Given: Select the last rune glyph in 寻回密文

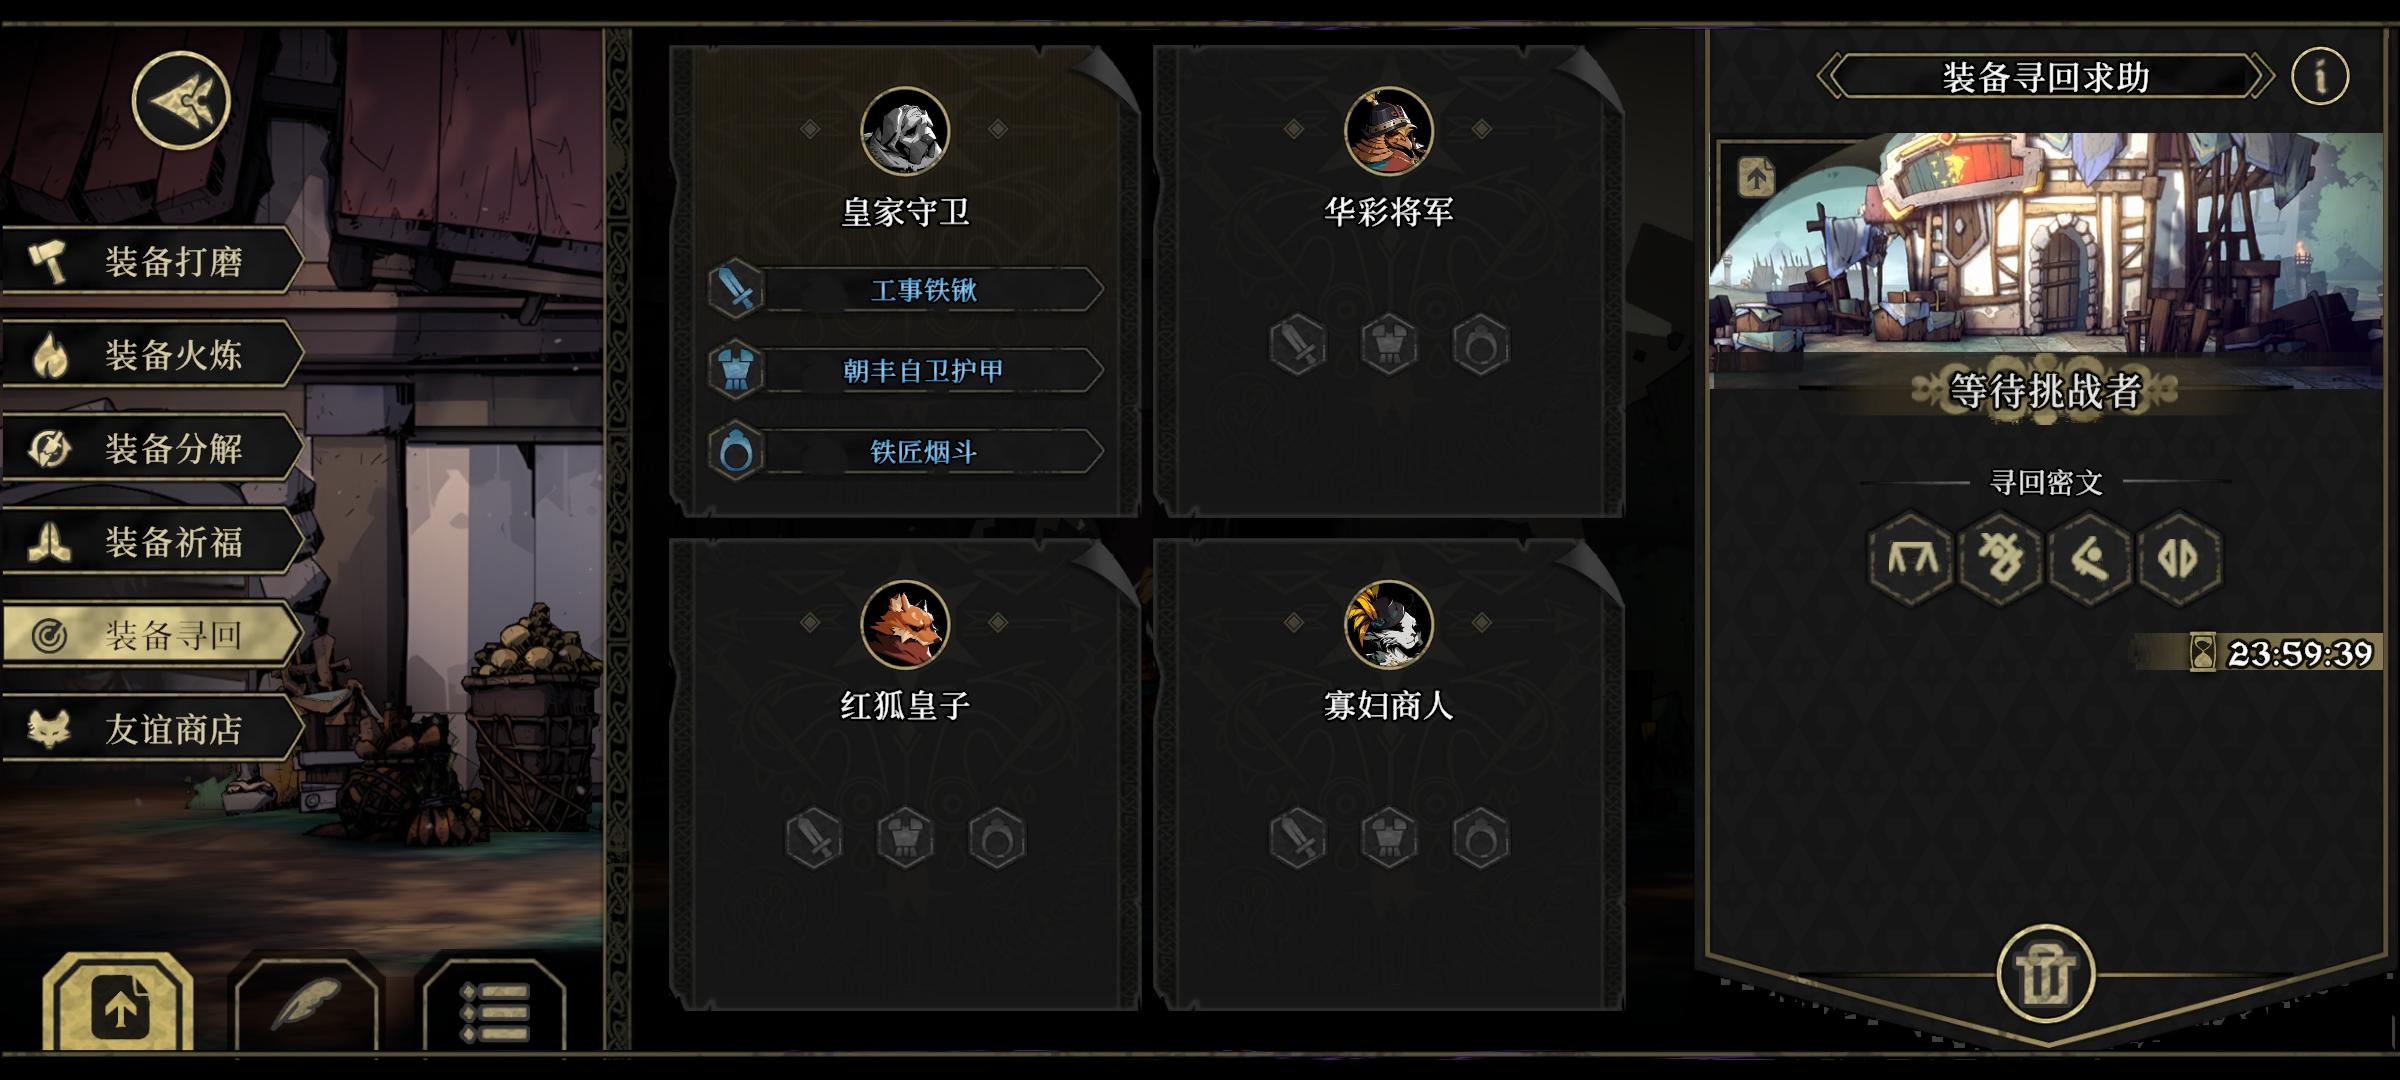Looking at the screenshot, I should [x=2179, y=557].
